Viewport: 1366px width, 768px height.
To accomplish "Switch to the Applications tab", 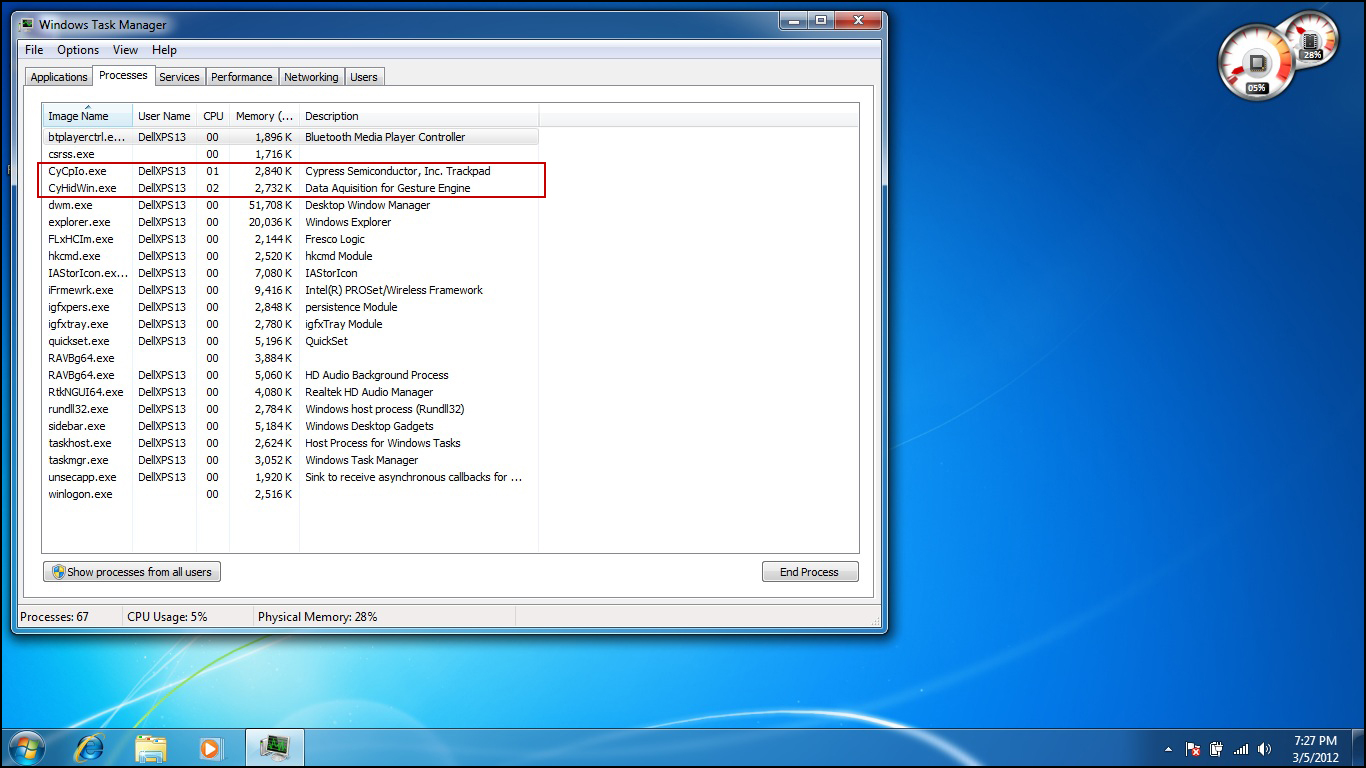I will [59, 77].
